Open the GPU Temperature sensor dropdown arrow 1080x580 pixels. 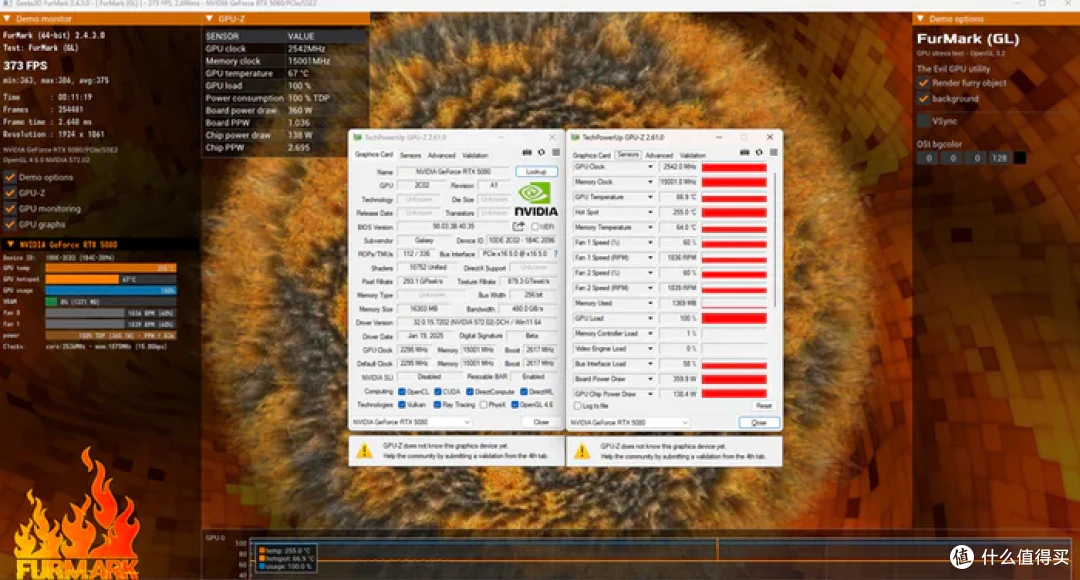pyautogui.click(x=650, y=197)
